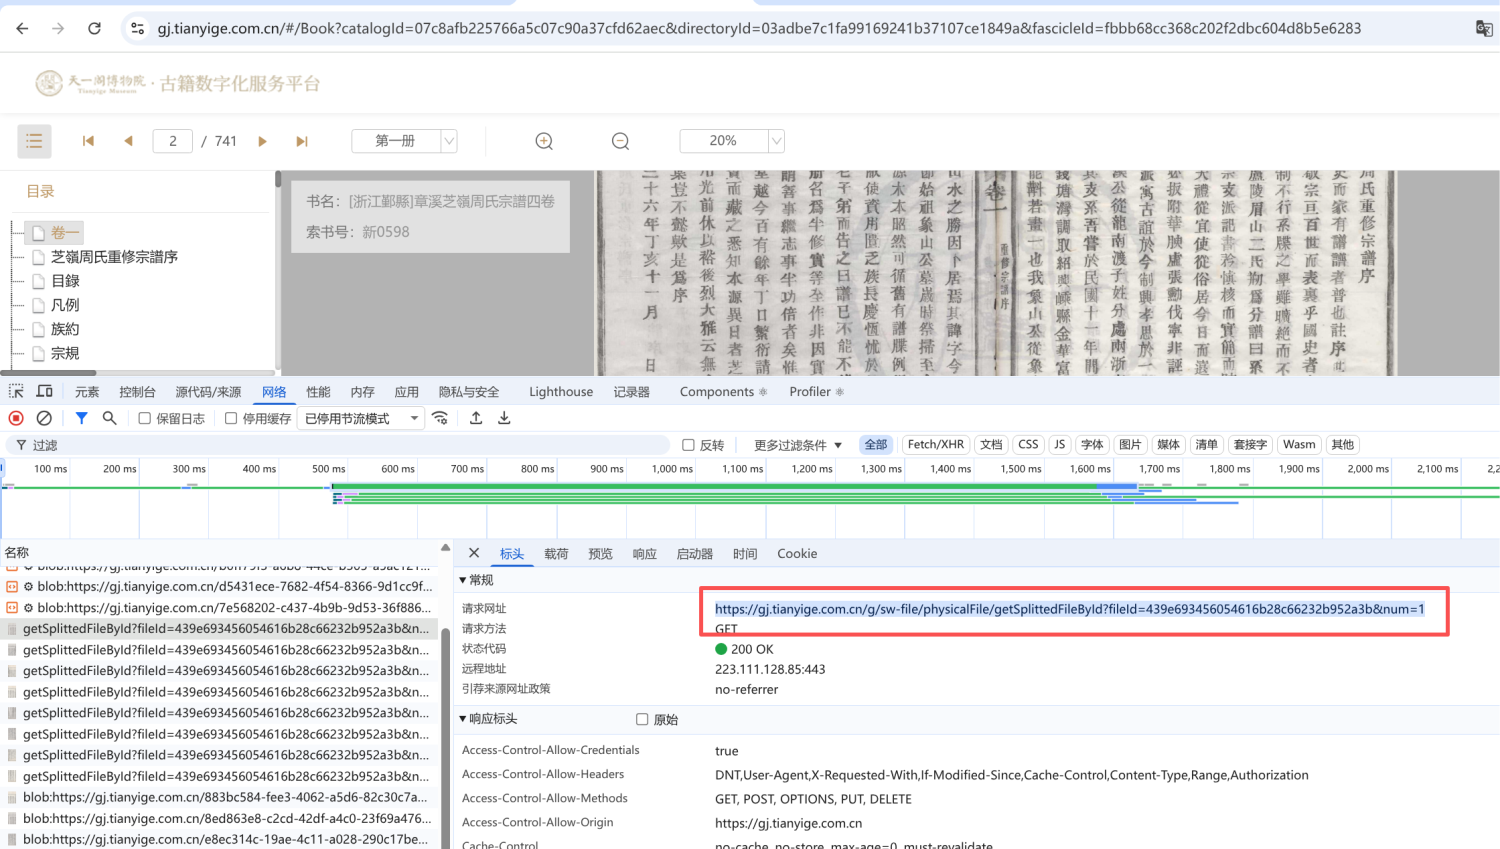1500x849 pixels.
Task: Stop recording network log
Action: tap(16, 418)
